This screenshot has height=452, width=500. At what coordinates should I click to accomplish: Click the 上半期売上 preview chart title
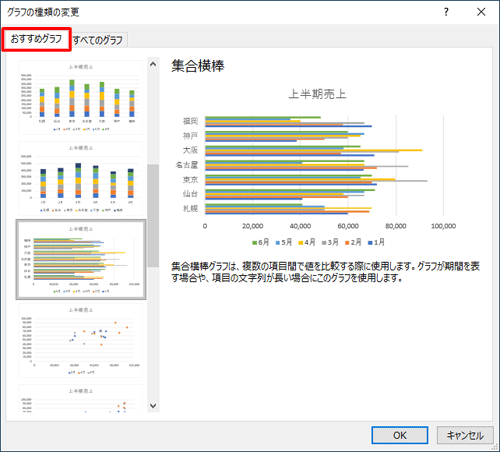tap(317, 94)
